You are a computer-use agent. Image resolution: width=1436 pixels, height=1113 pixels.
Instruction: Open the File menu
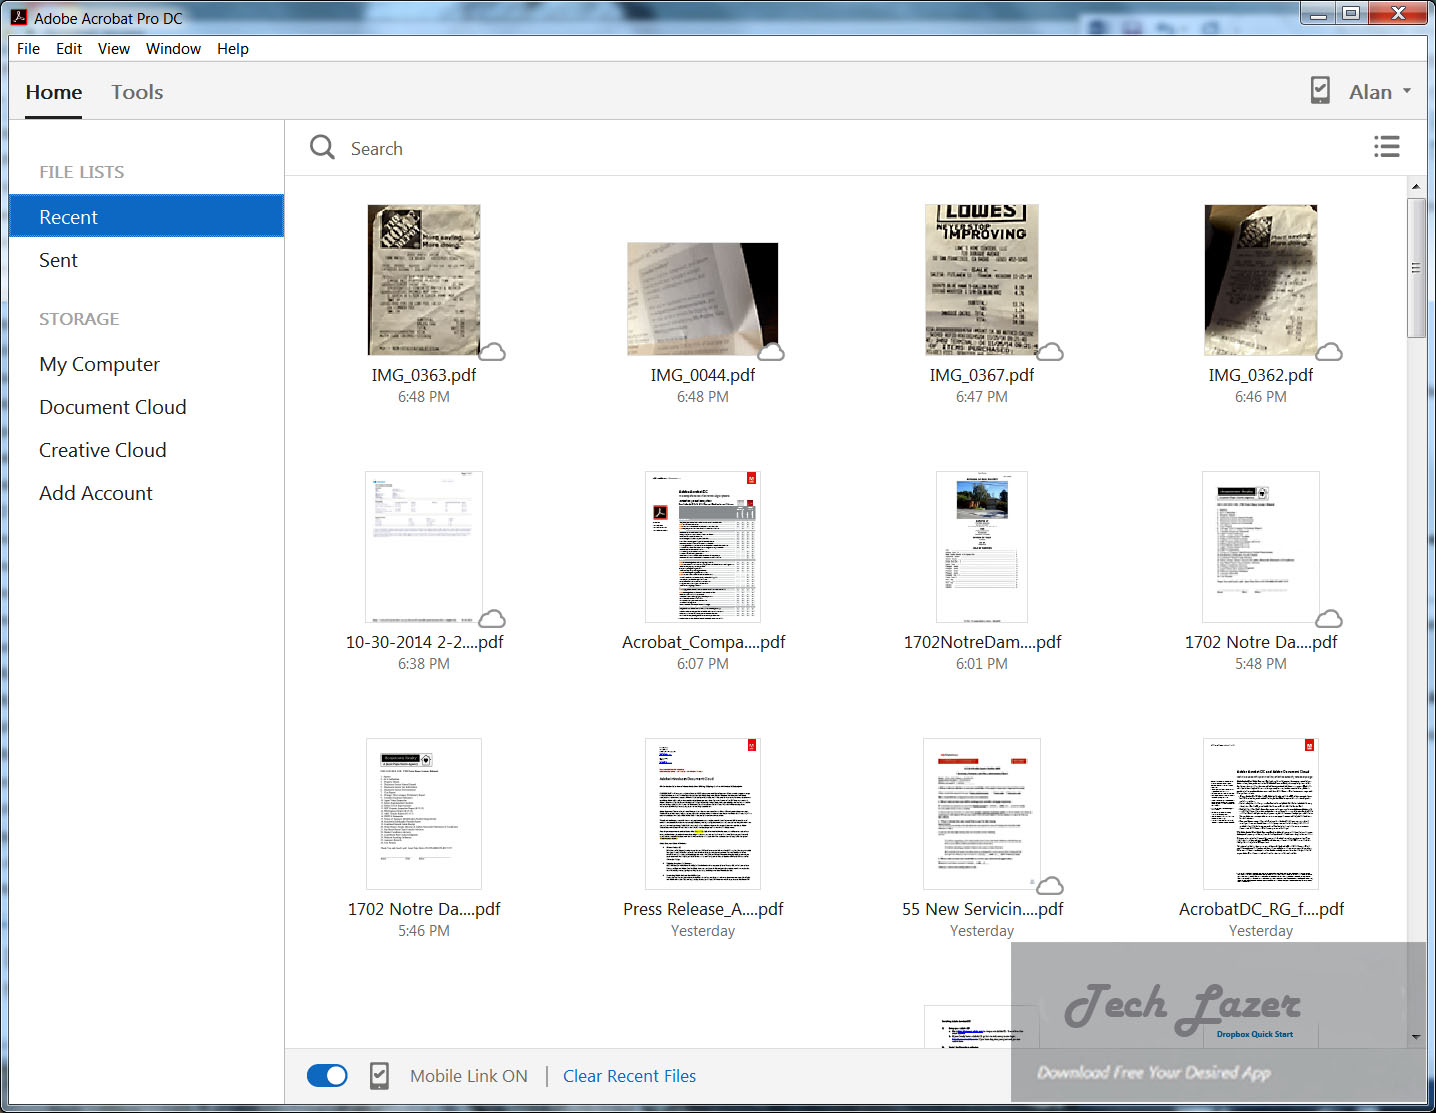pyautogui.click(x=28, y=48)
